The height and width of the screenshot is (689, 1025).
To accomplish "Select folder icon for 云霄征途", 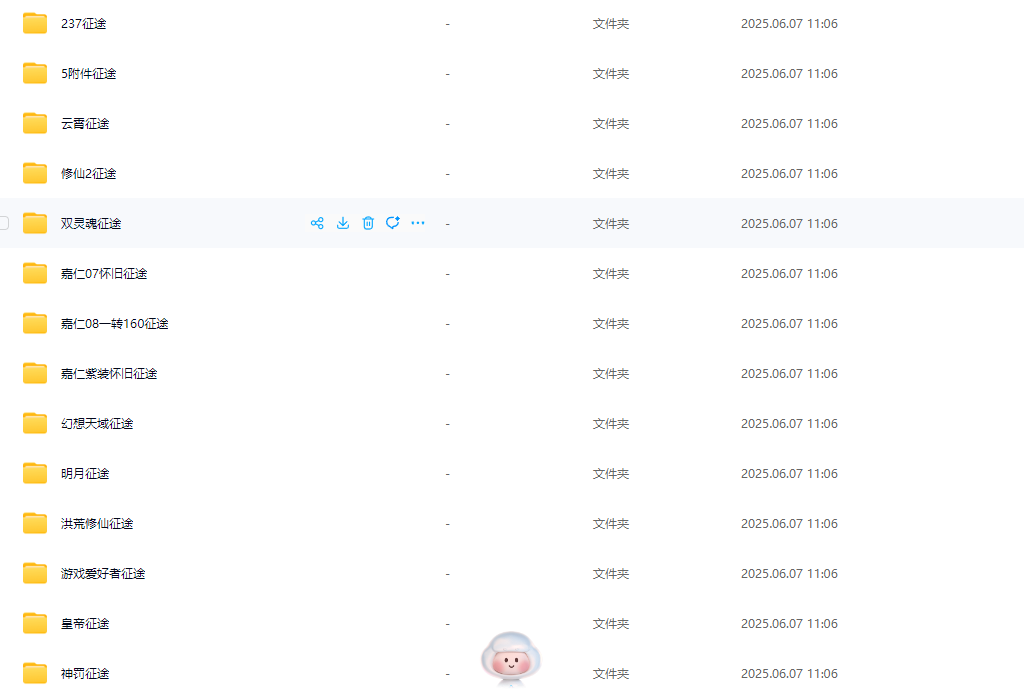I will (x=35, y=124).
